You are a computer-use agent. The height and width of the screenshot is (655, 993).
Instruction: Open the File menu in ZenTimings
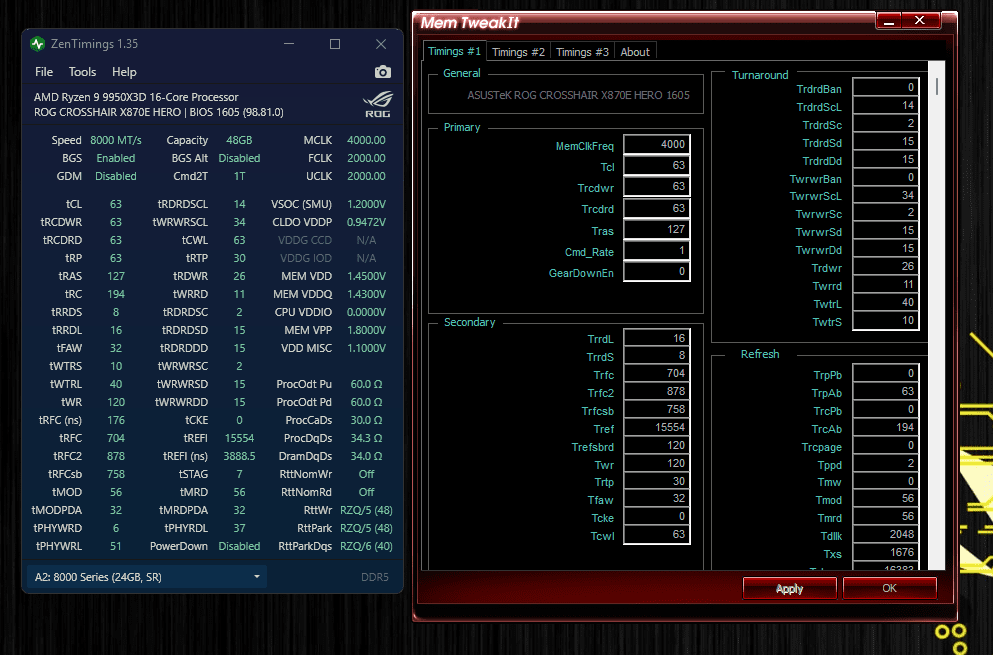tap(44, 72)
